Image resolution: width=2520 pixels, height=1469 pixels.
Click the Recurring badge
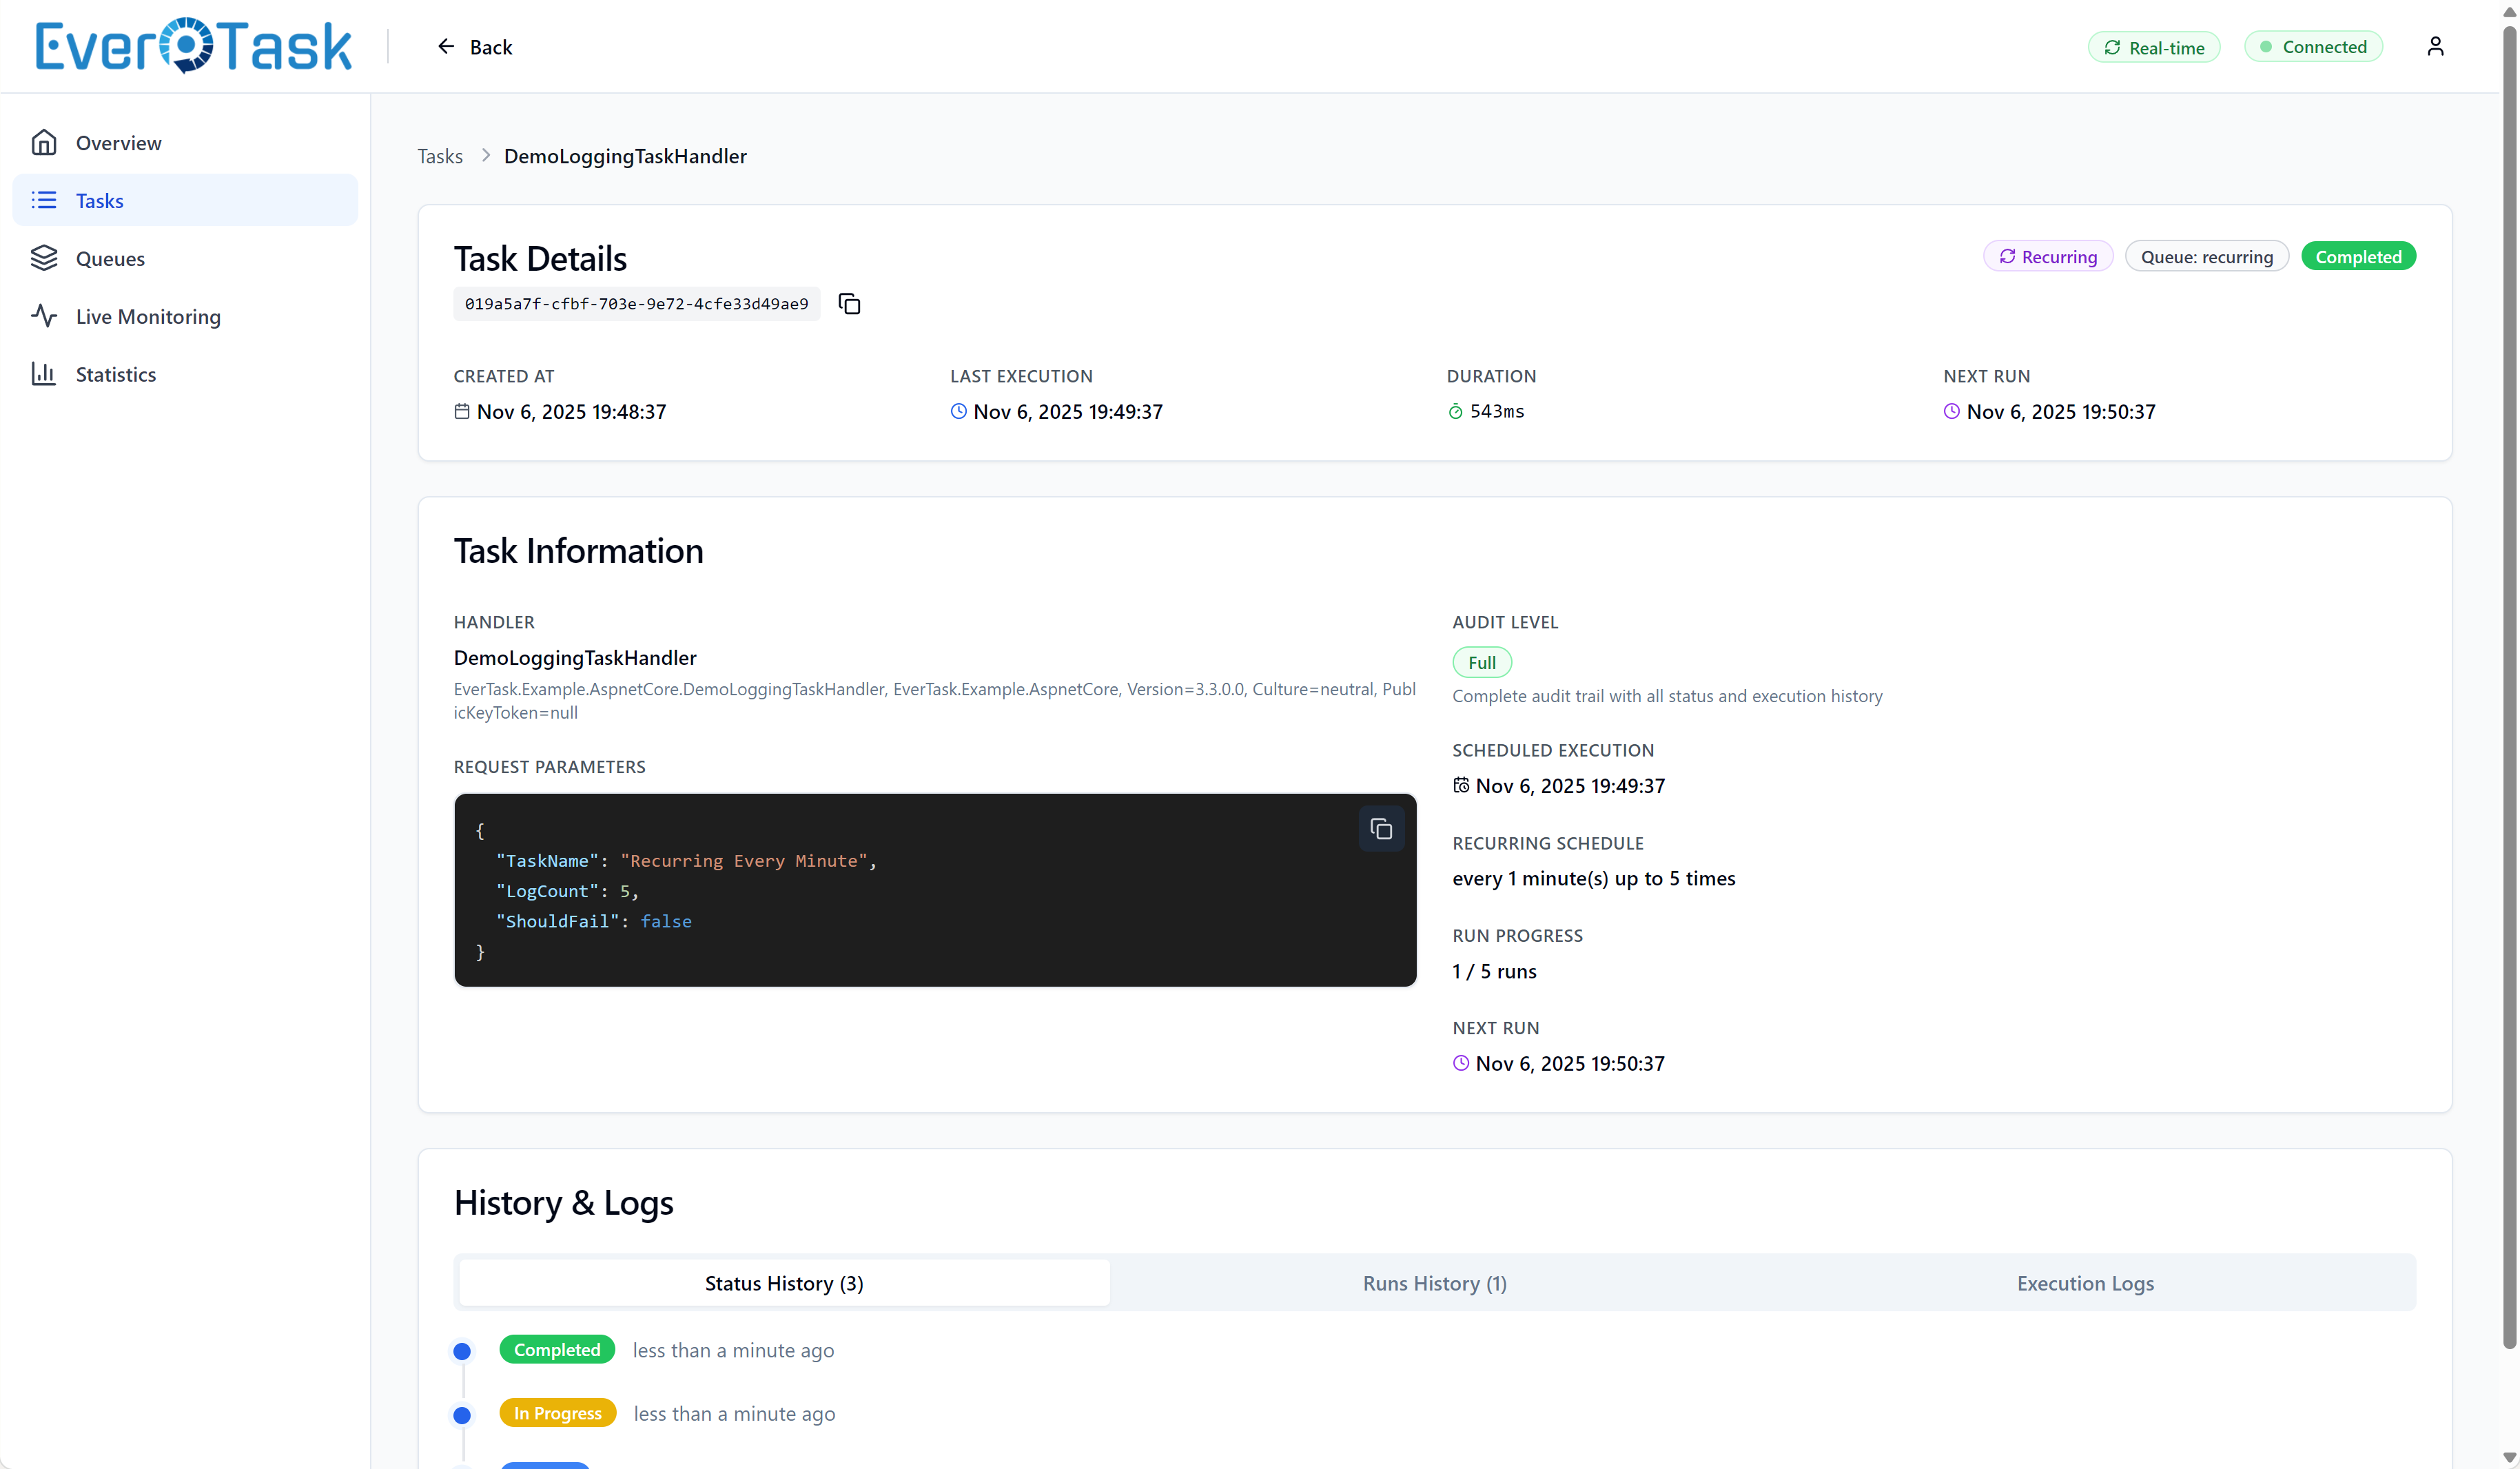pos(2047,257)
